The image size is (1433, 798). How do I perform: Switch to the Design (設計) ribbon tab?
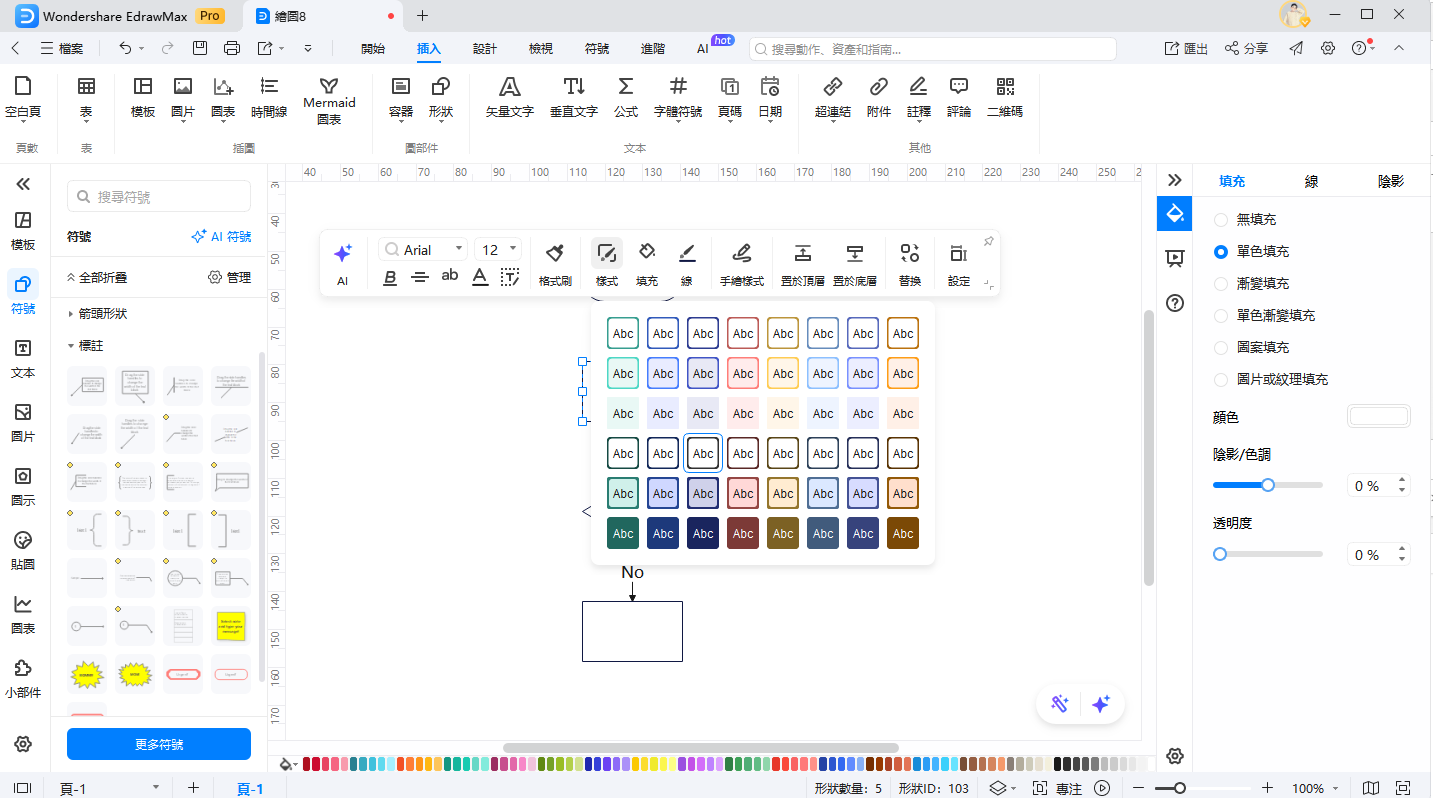point(485,48)
